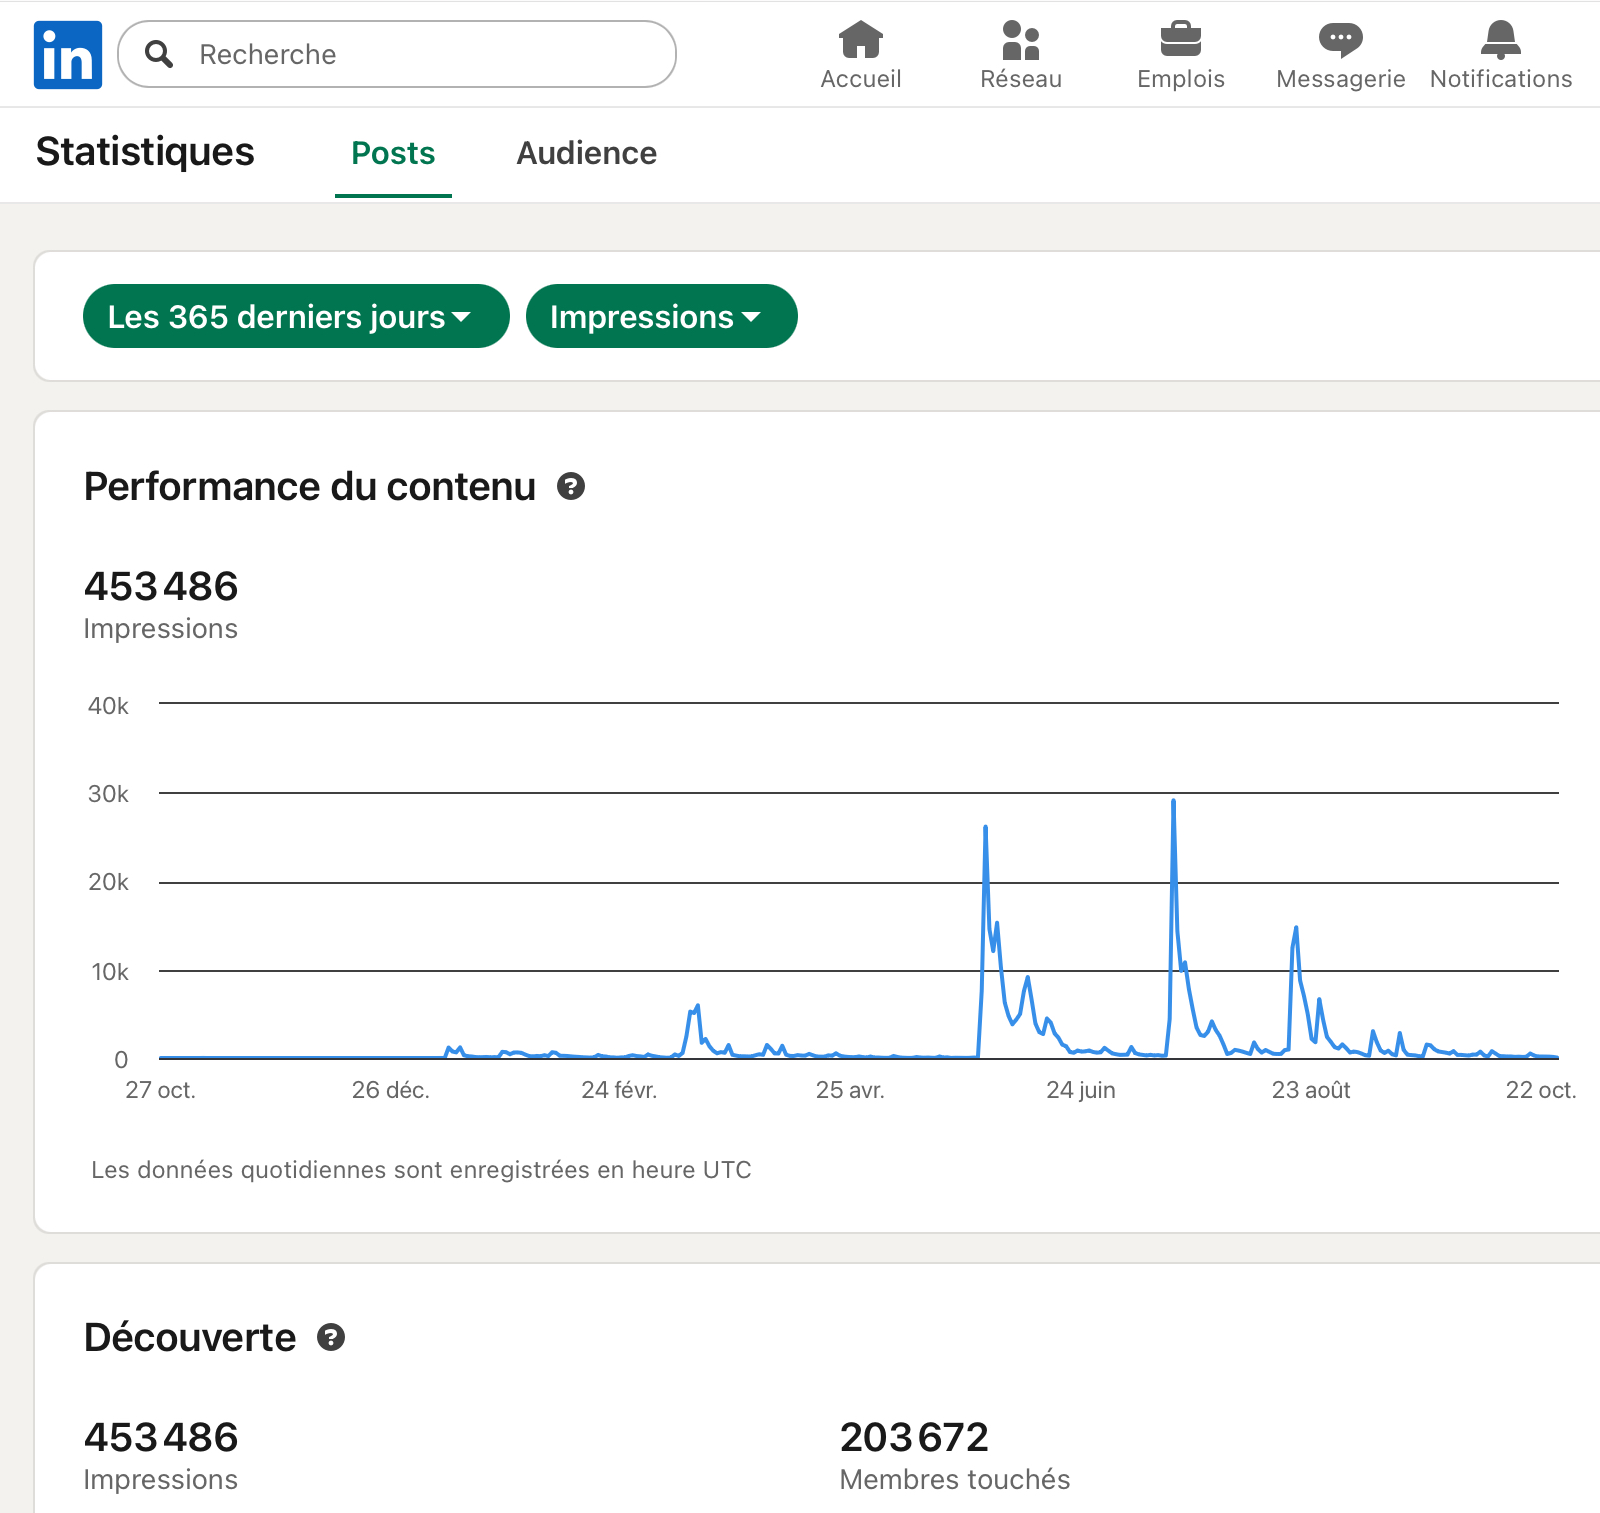Click the highest peak on the impressions chart

tap(1173, 803)
